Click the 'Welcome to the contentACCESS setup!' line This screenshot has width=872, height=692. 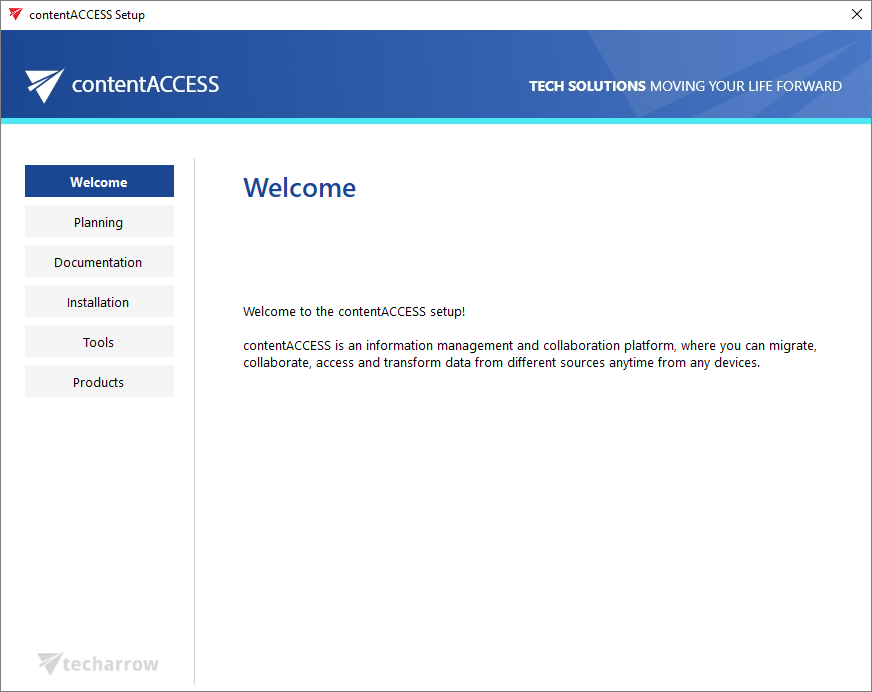pos(354,312)
